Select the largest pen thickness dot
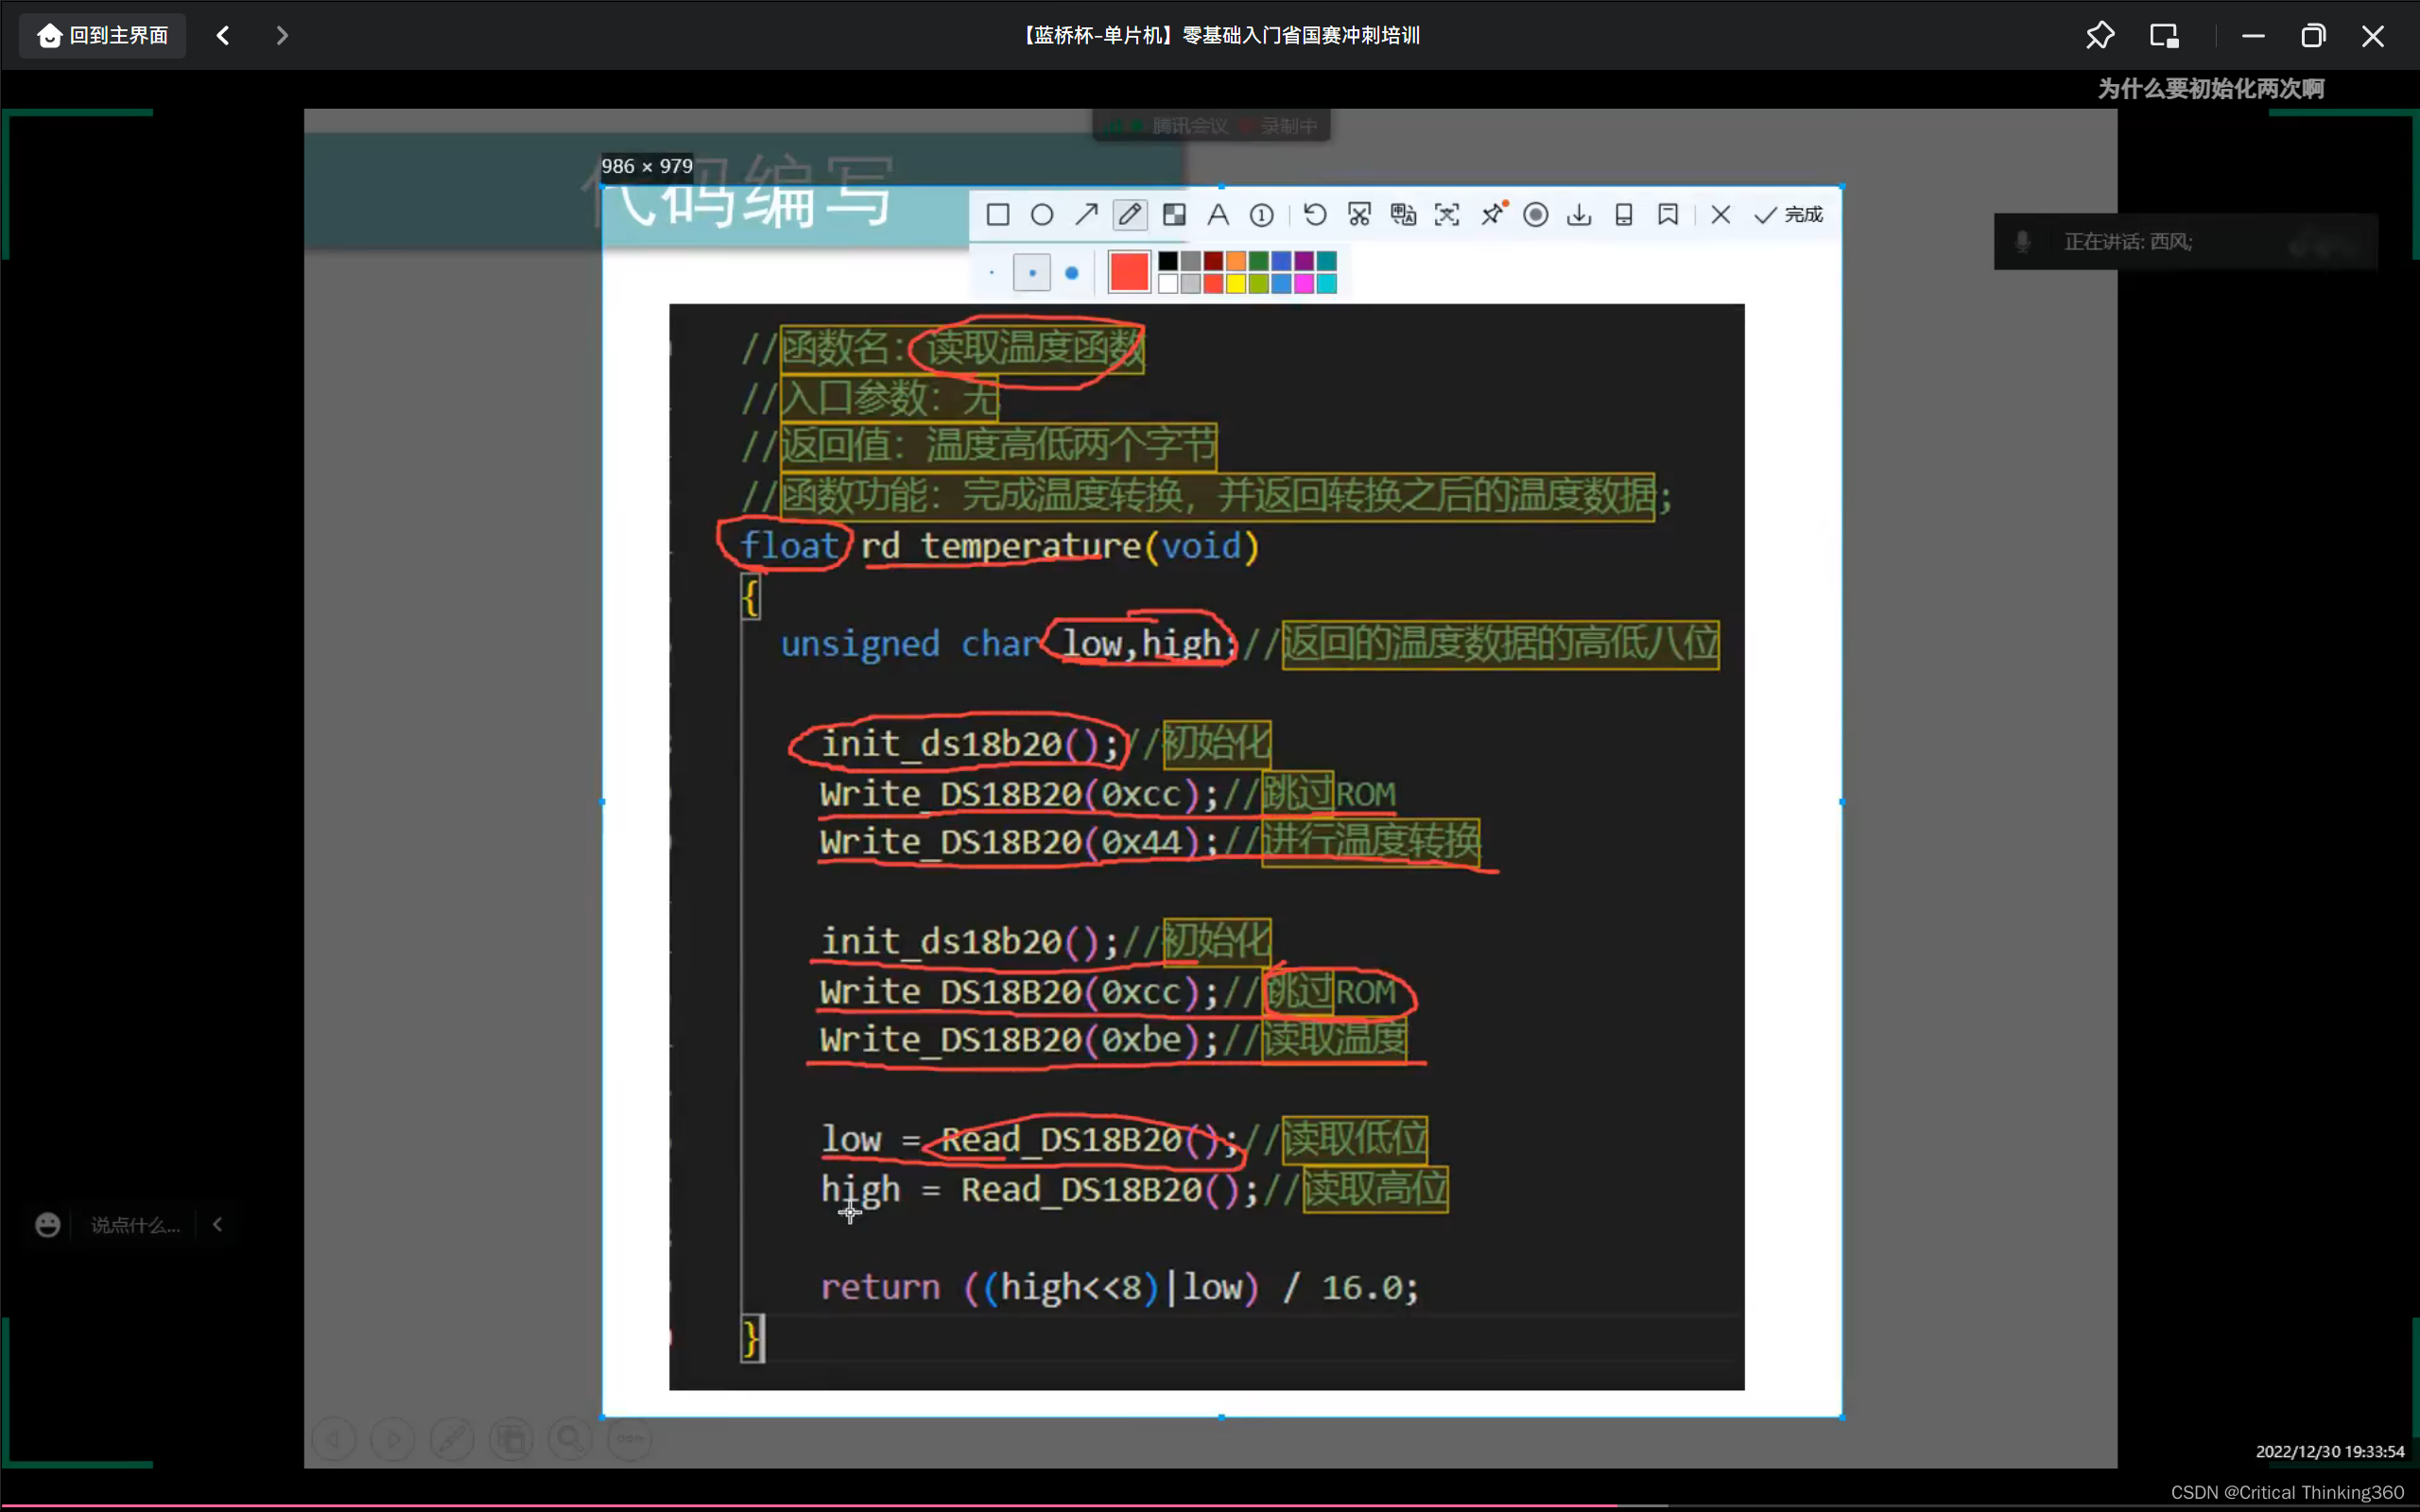This screenshot has height=1512, width=2420. pyautogui.click(x=1072, y=272)
